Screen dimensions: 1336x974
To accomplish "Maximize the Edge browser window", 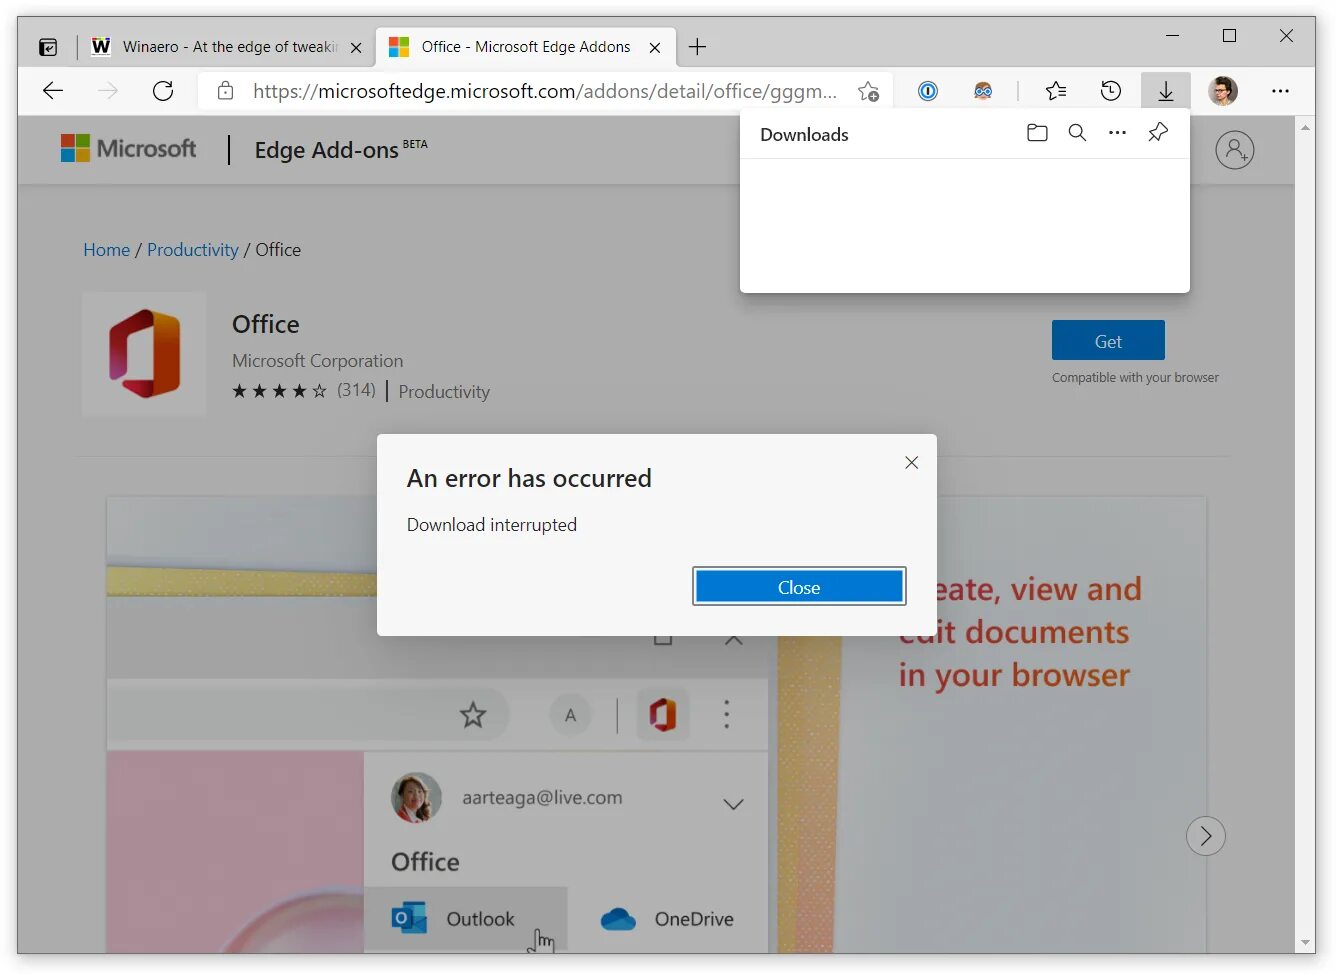I will (1230, 36).
